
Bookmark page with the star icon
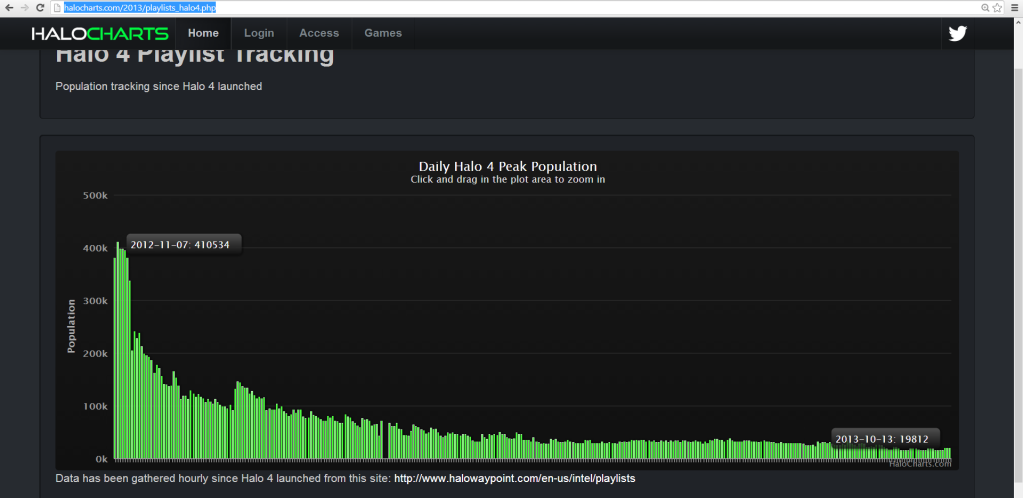(x=997, y=8)
